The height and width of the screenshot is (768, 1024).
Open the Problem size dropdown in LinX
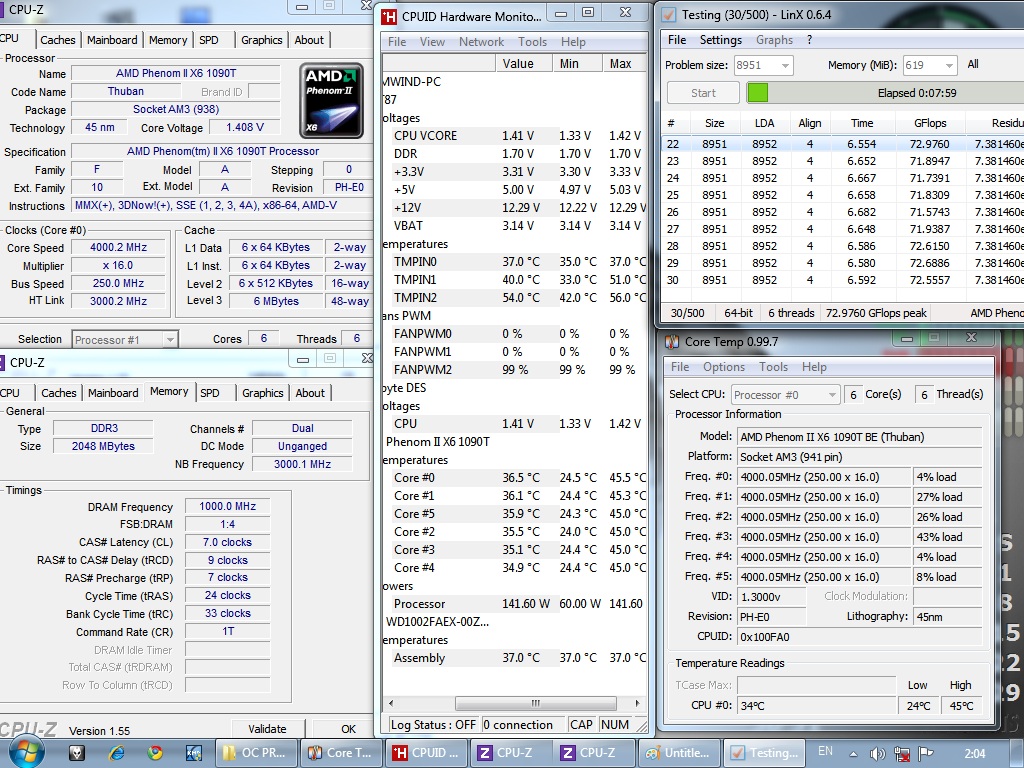pos(783,65)
